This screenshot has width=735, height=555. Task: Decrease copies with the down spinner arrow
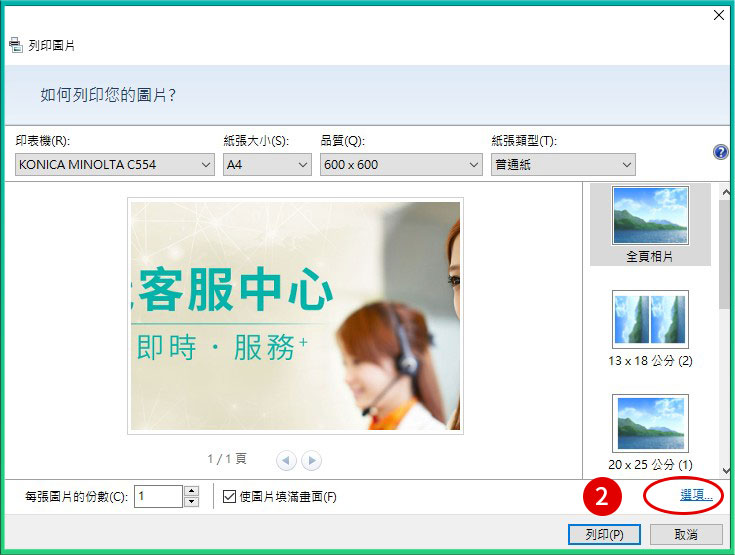(191, 502)
